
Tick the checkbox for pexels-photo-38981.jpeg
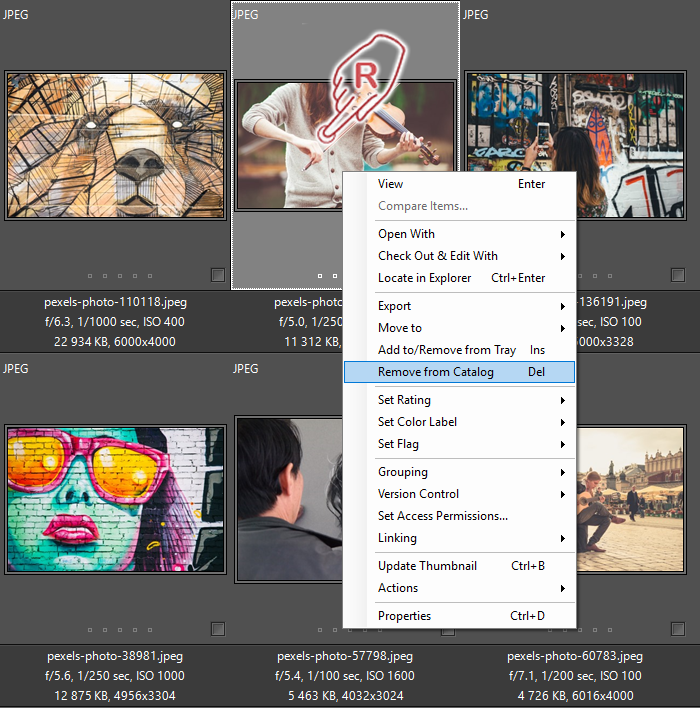[218, 629]
